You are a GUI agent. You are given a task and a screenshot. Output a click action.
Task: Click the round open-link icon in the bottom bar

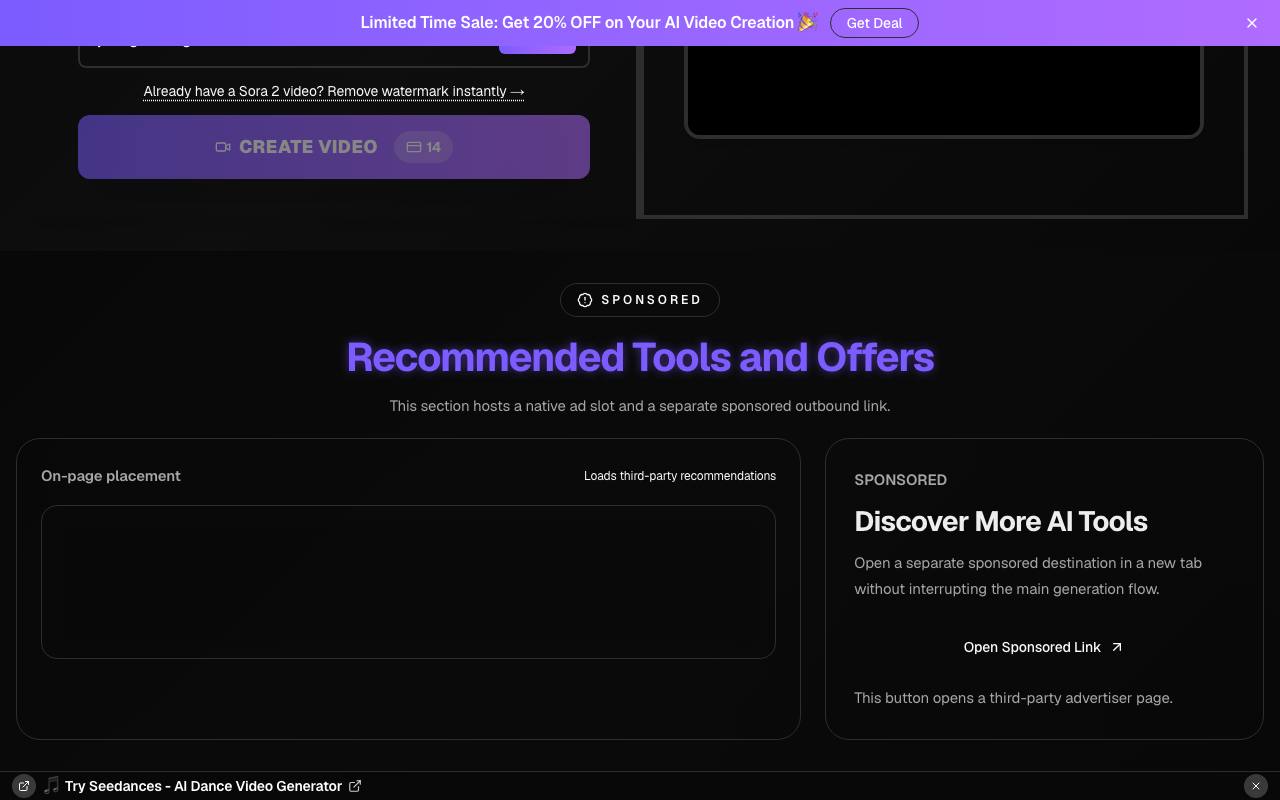(24, 786)
